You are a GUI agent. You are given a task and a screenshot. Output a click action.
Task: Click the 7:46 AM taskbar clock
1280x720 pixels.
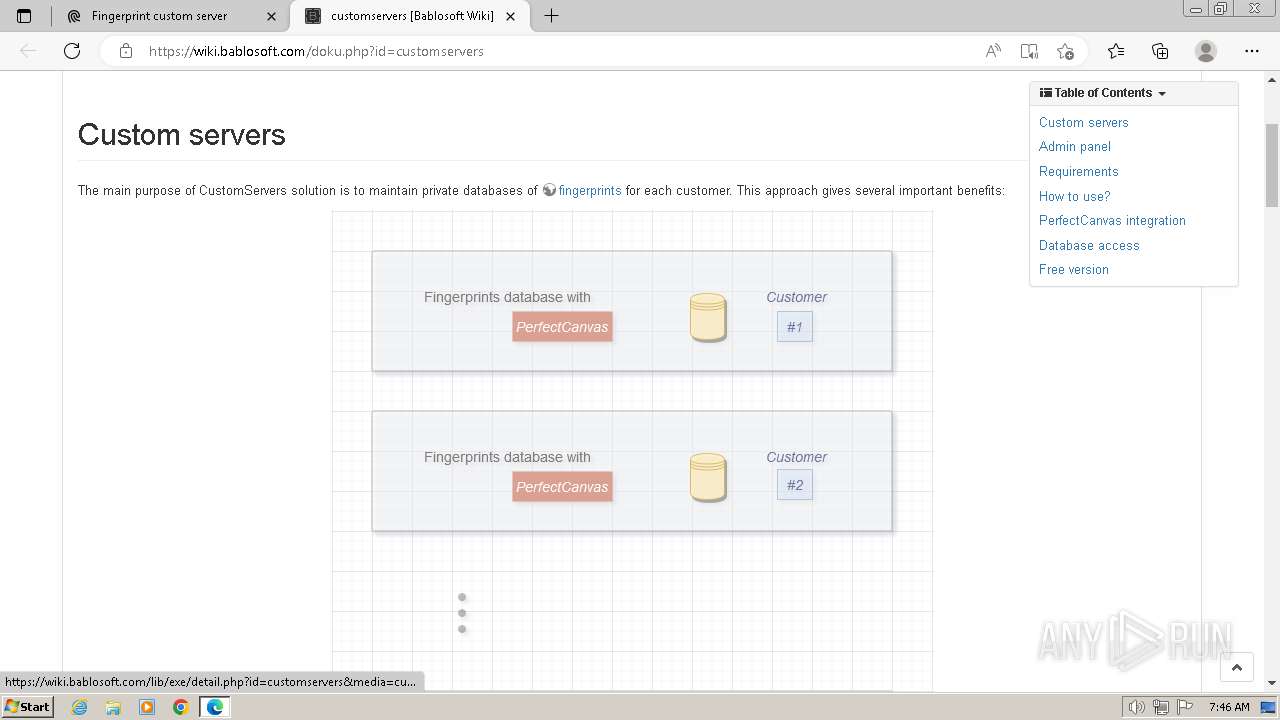(1229, 707)
